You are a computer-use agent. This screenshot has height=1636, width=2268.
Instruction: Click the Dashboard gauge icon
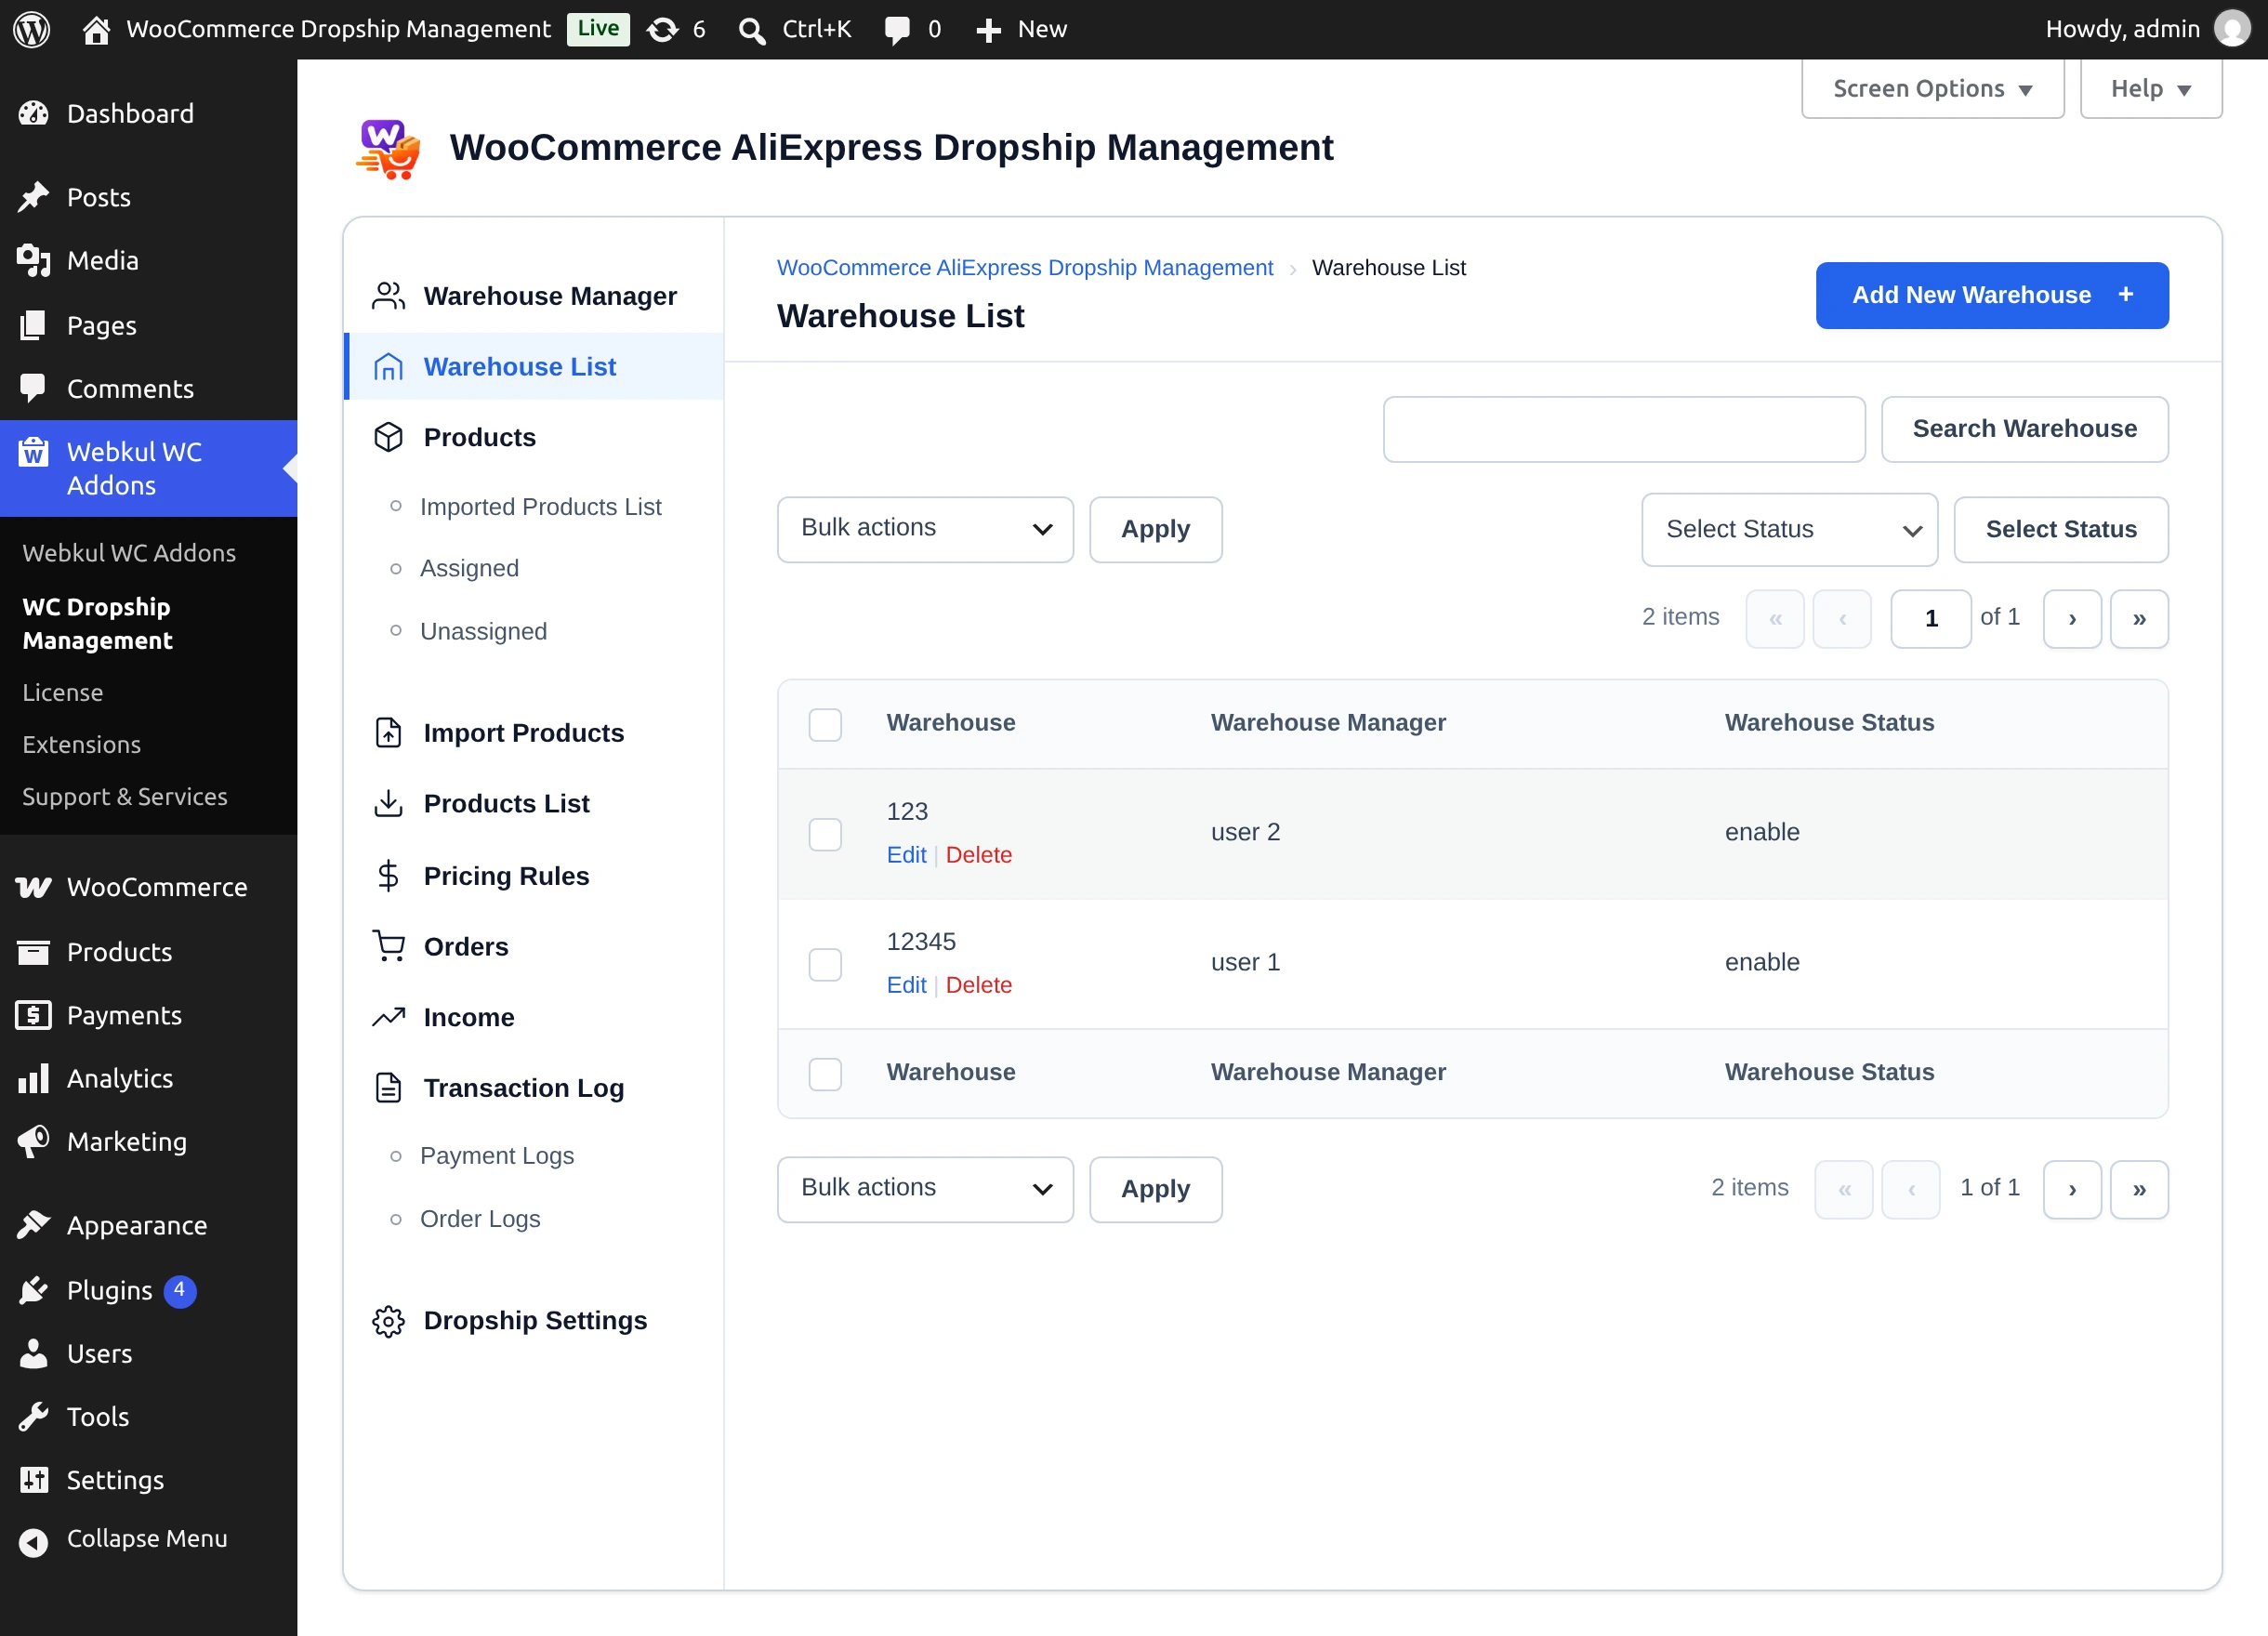33,113
